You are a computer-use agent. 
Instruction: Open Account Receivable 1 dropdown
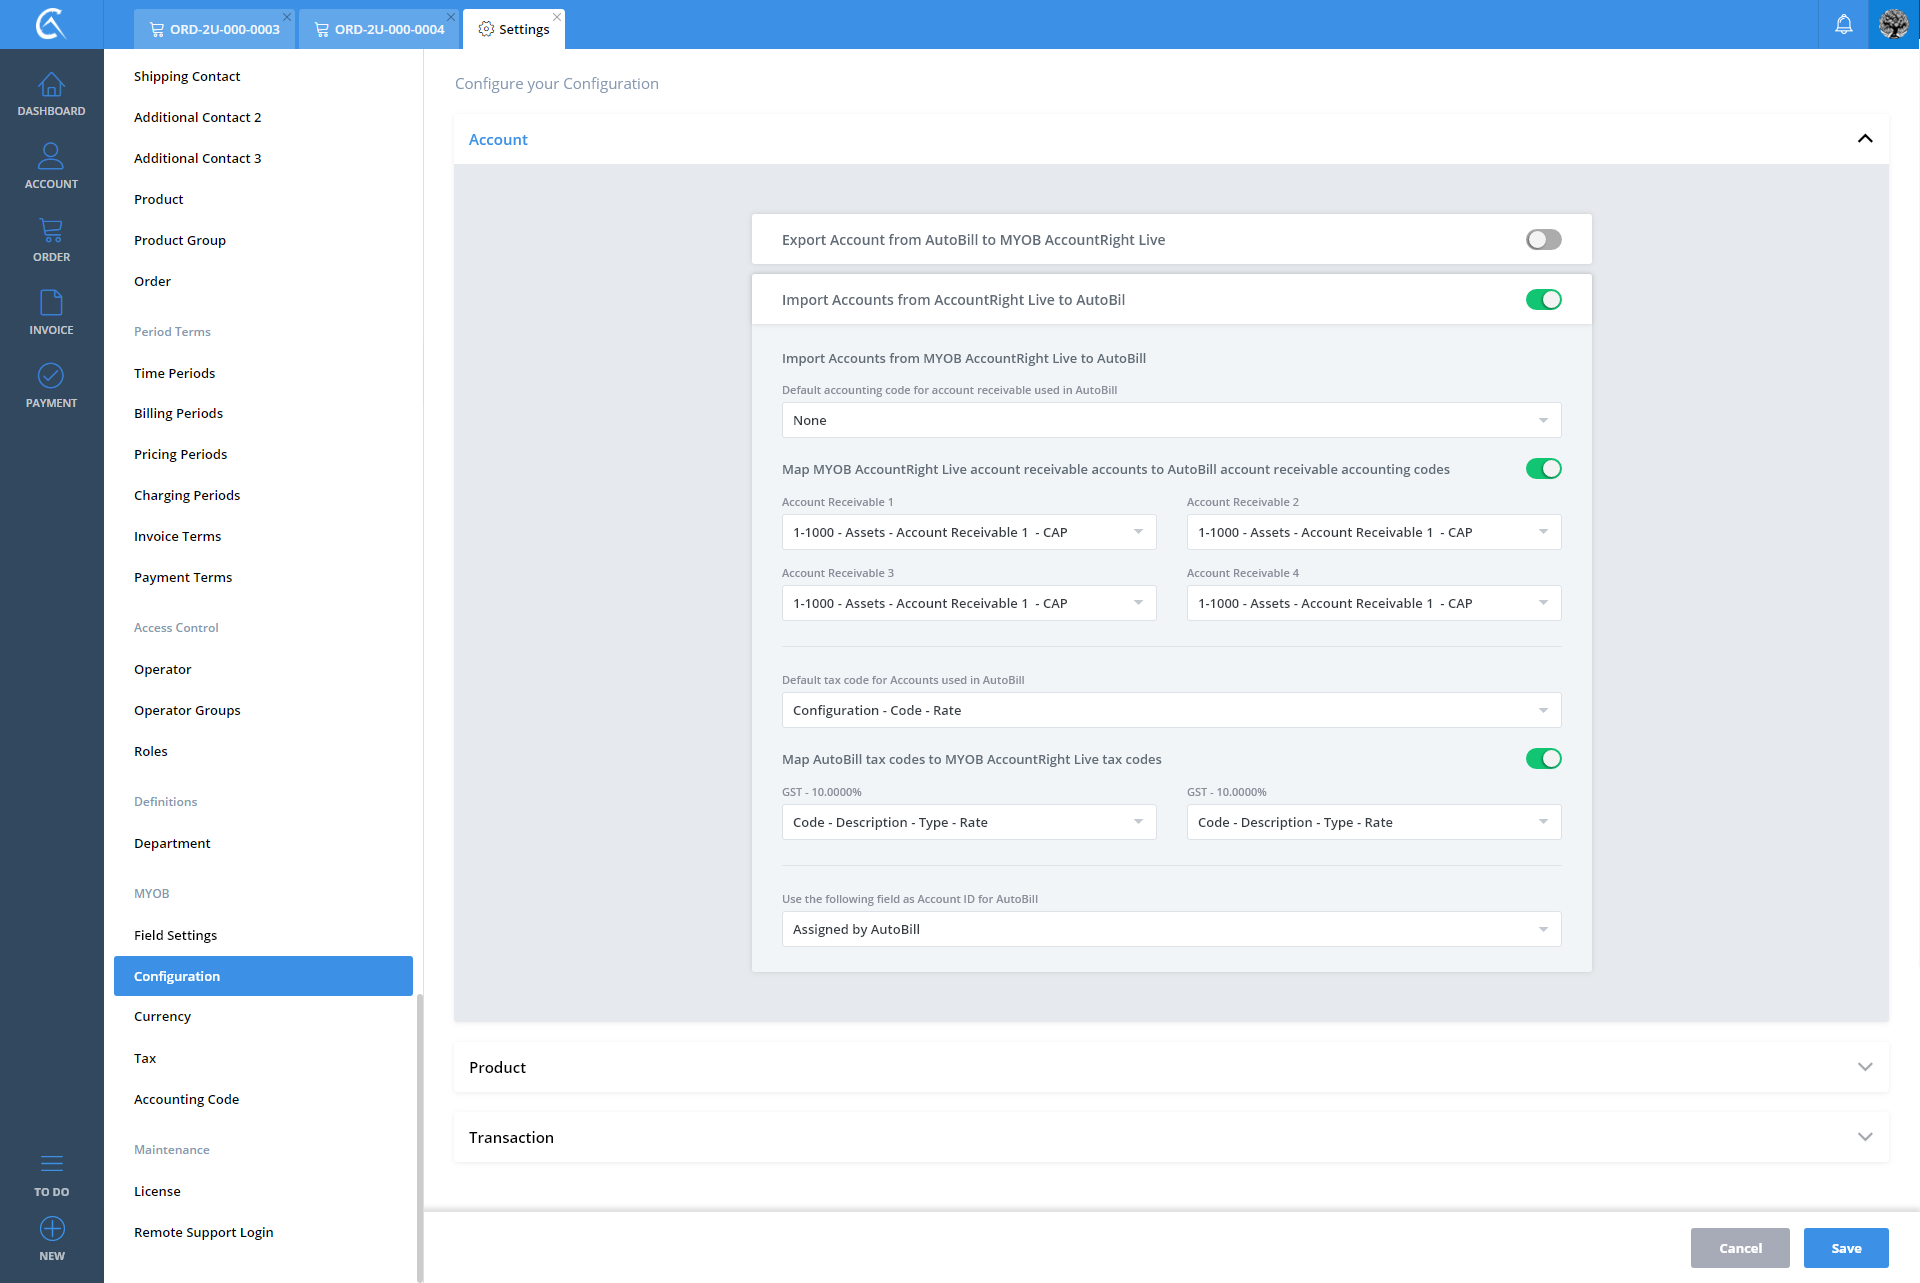tap(968, 532)
